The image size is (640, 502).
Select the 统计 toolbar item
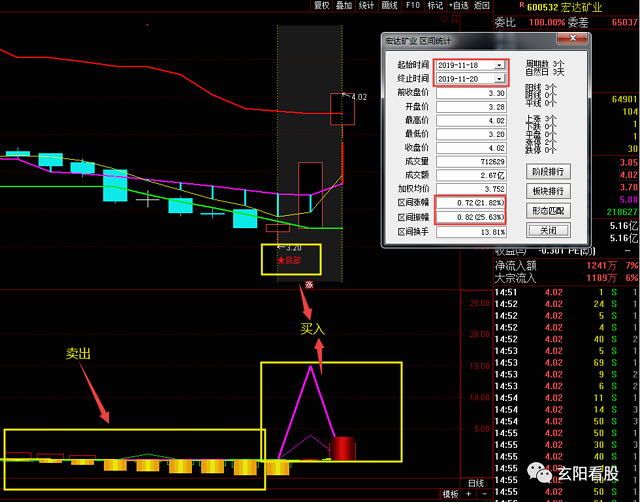(x=366, y=5)
